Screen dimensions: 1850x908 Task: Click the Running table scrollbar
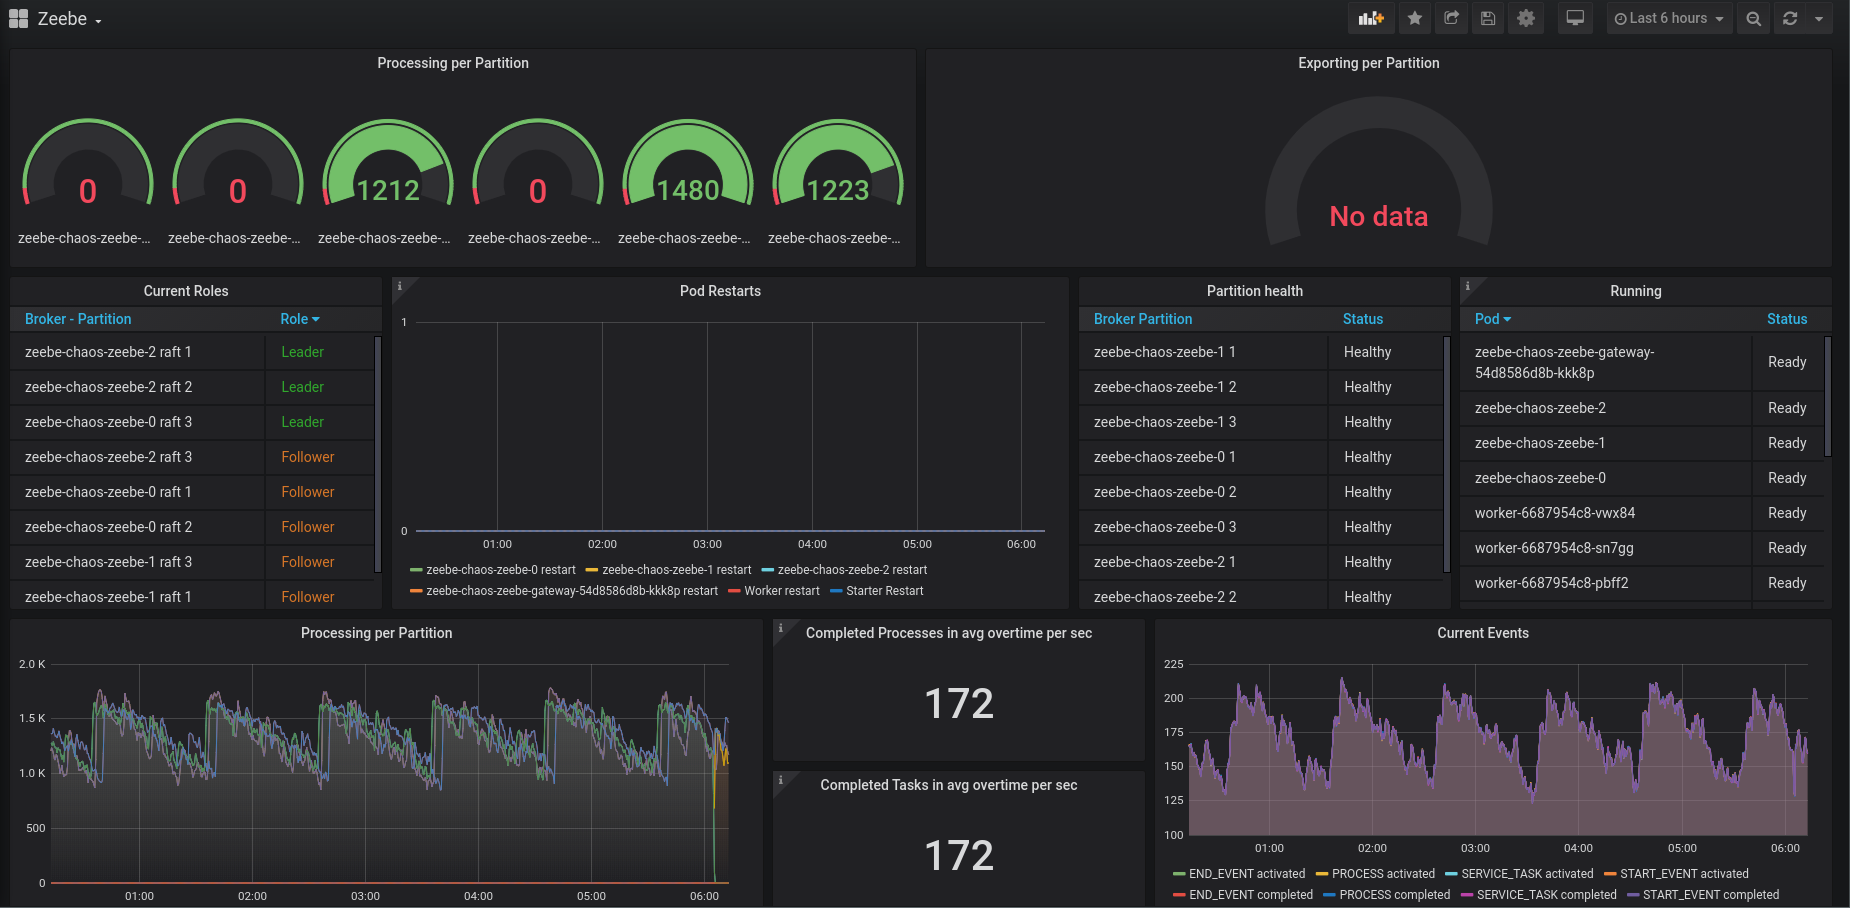coord(1828,396)
